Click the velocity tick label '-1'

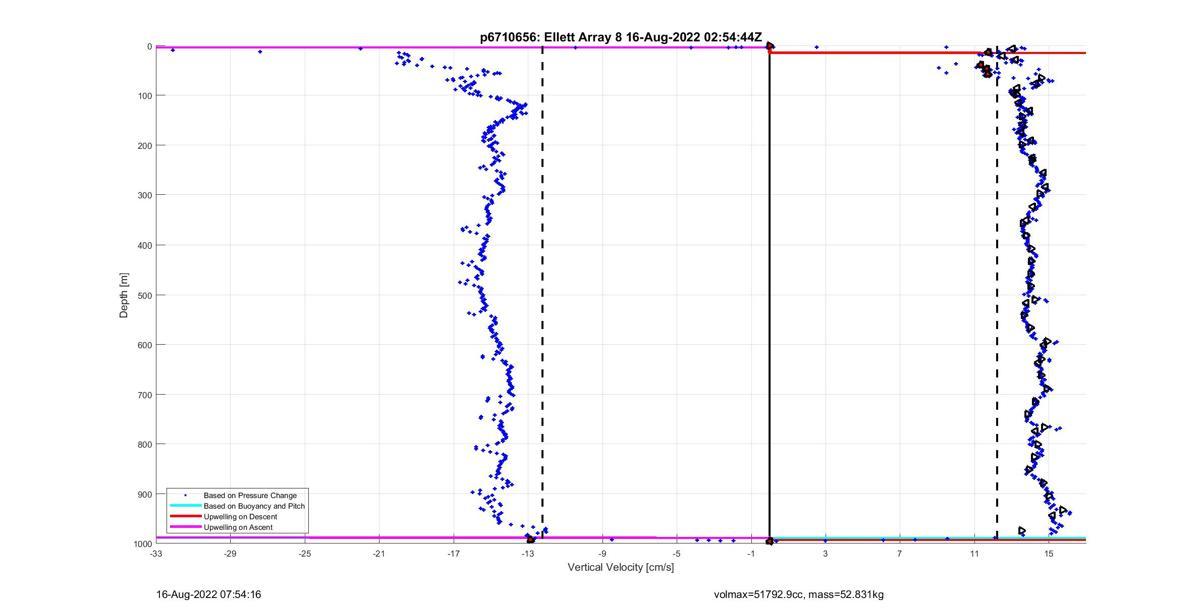[751, 553]
